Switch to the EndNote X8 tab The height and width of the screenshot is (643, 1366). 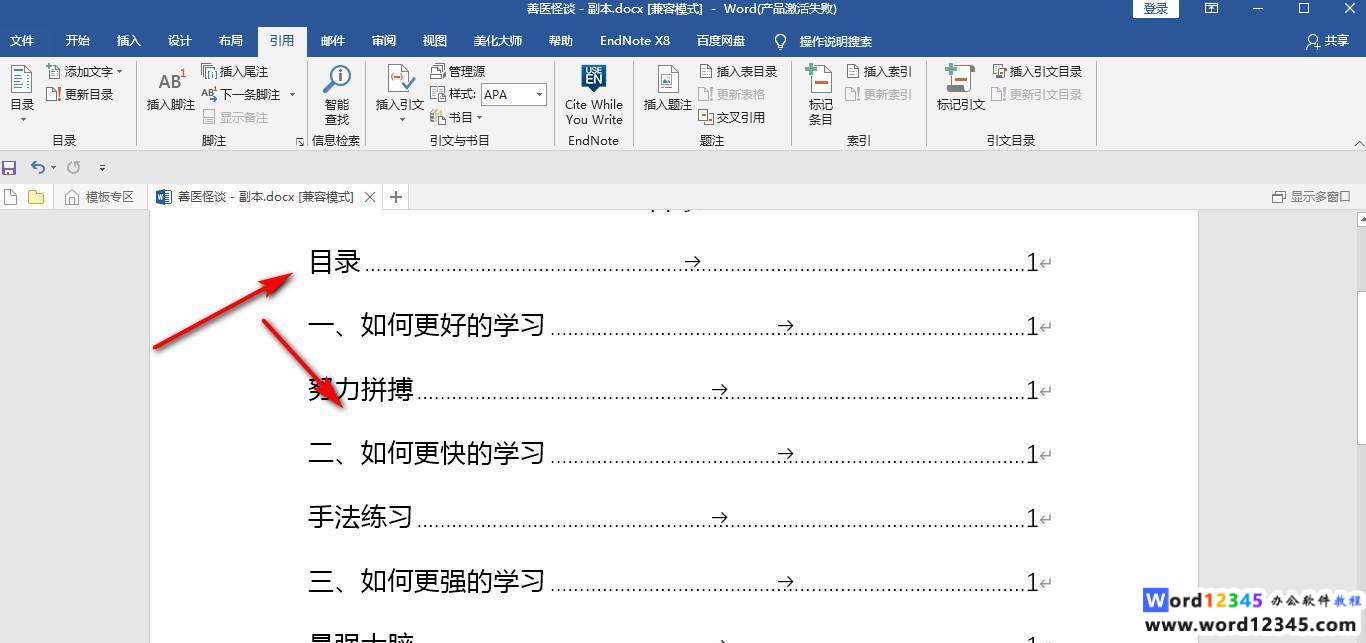[x=634, y=41]
